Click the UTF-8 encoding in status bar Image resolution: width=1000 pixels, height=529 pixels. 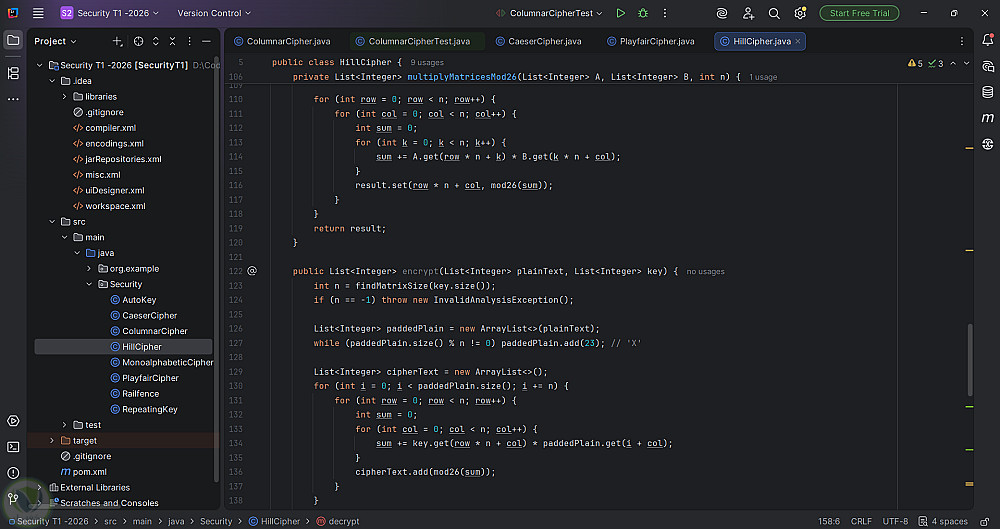pyautogui.click(x=894, y=521)
